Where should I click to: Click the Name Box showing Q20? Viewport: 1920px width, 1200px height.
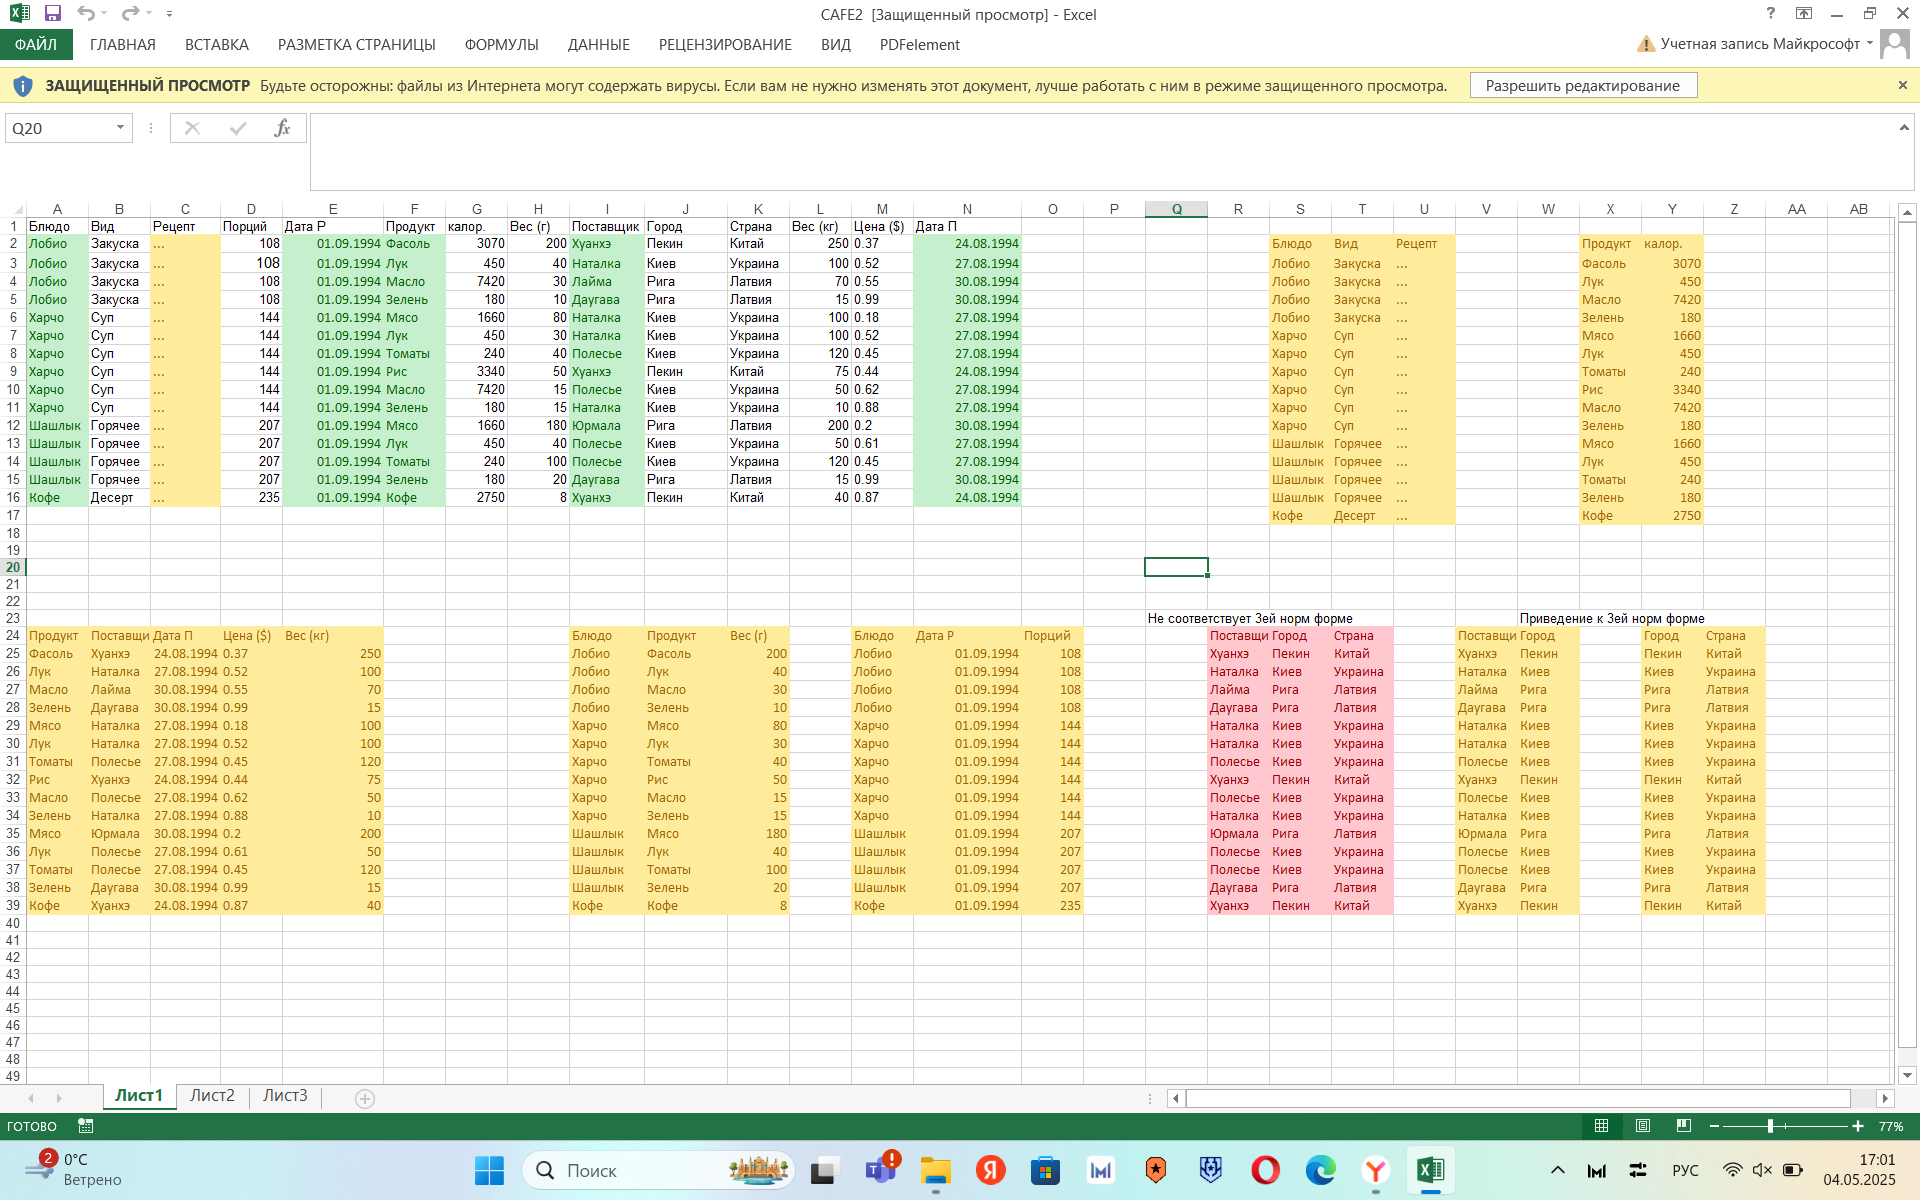click(x=60, y=128)
